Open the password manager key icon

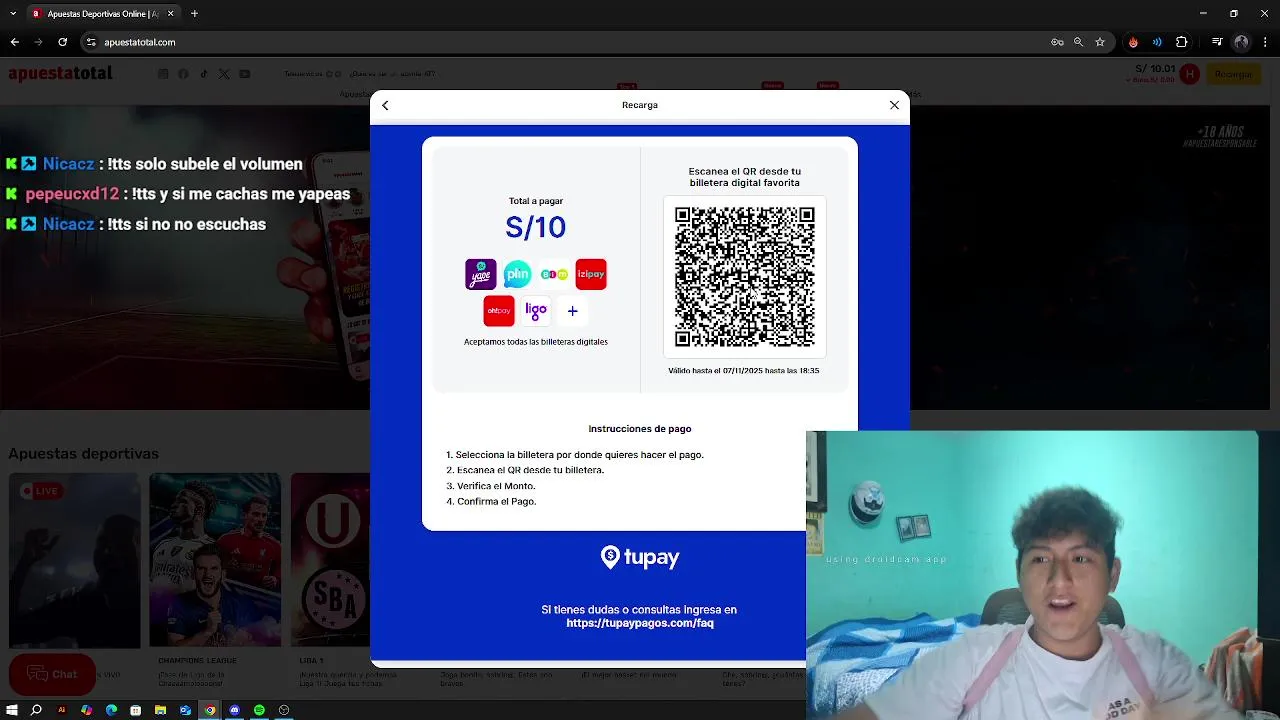[x=1057, y=42]
